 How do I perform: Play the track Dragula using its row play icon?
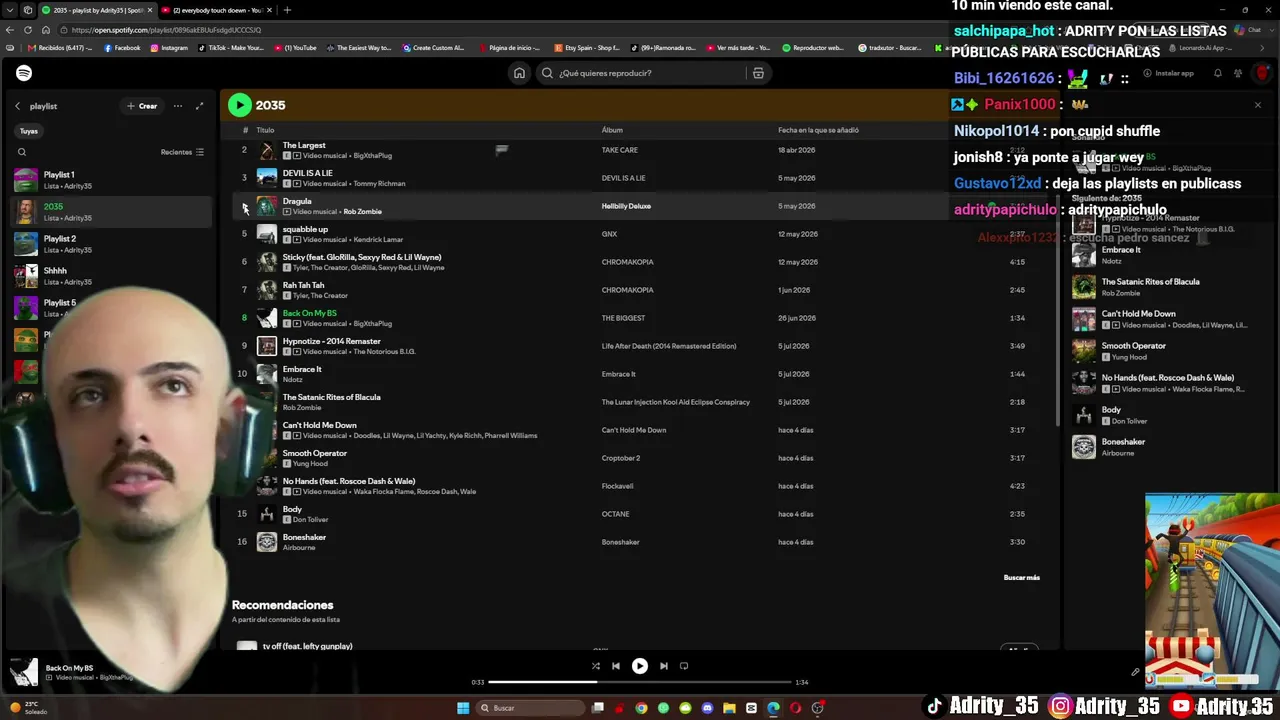245,207
